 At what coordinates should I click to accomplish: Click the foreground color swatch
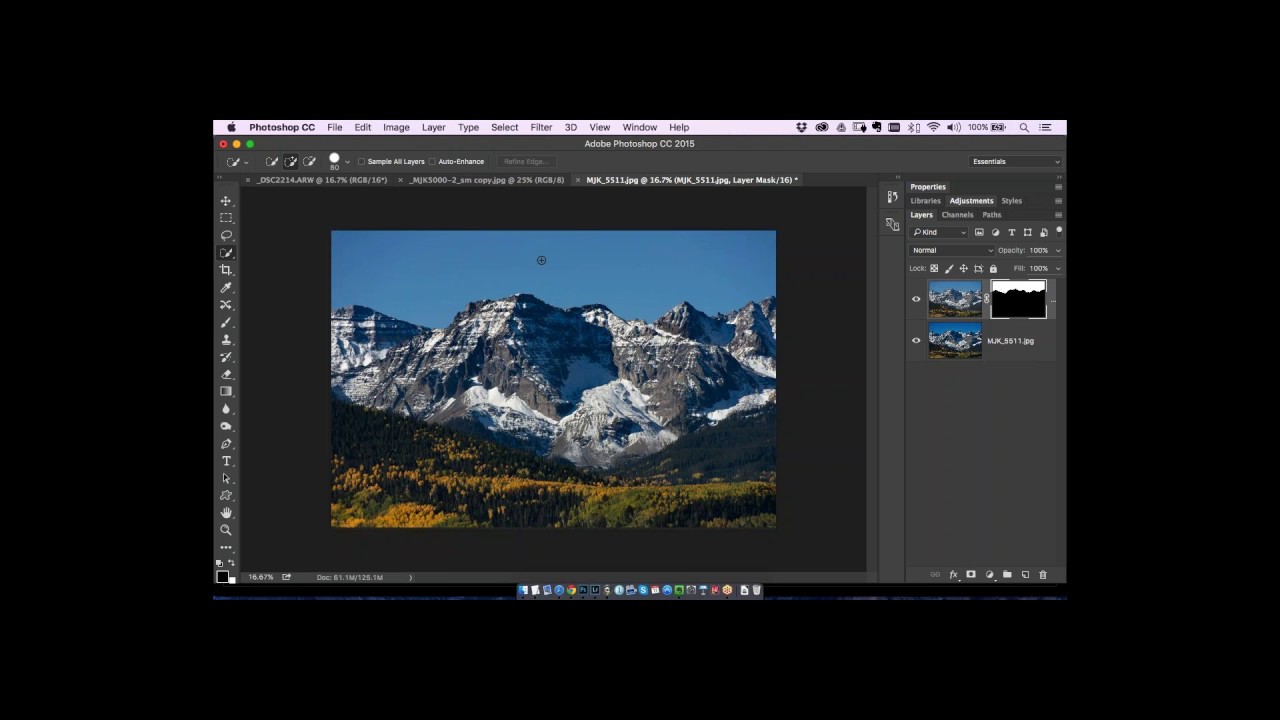222,576
